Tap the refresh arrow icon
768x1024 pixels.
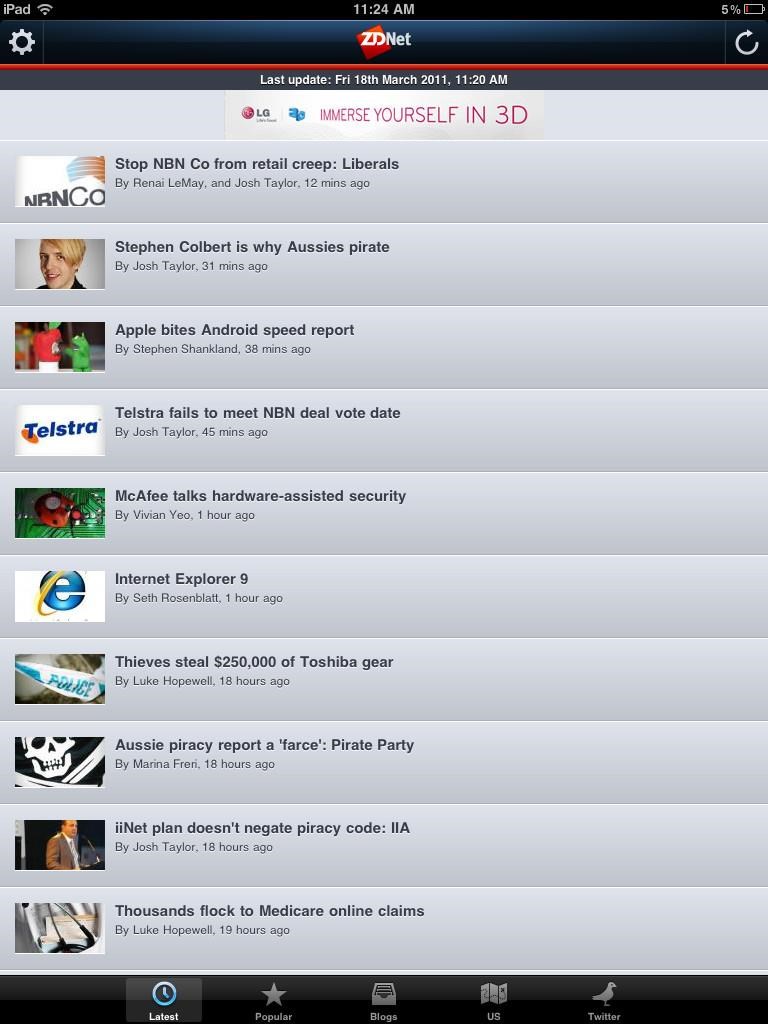[746, 43]
